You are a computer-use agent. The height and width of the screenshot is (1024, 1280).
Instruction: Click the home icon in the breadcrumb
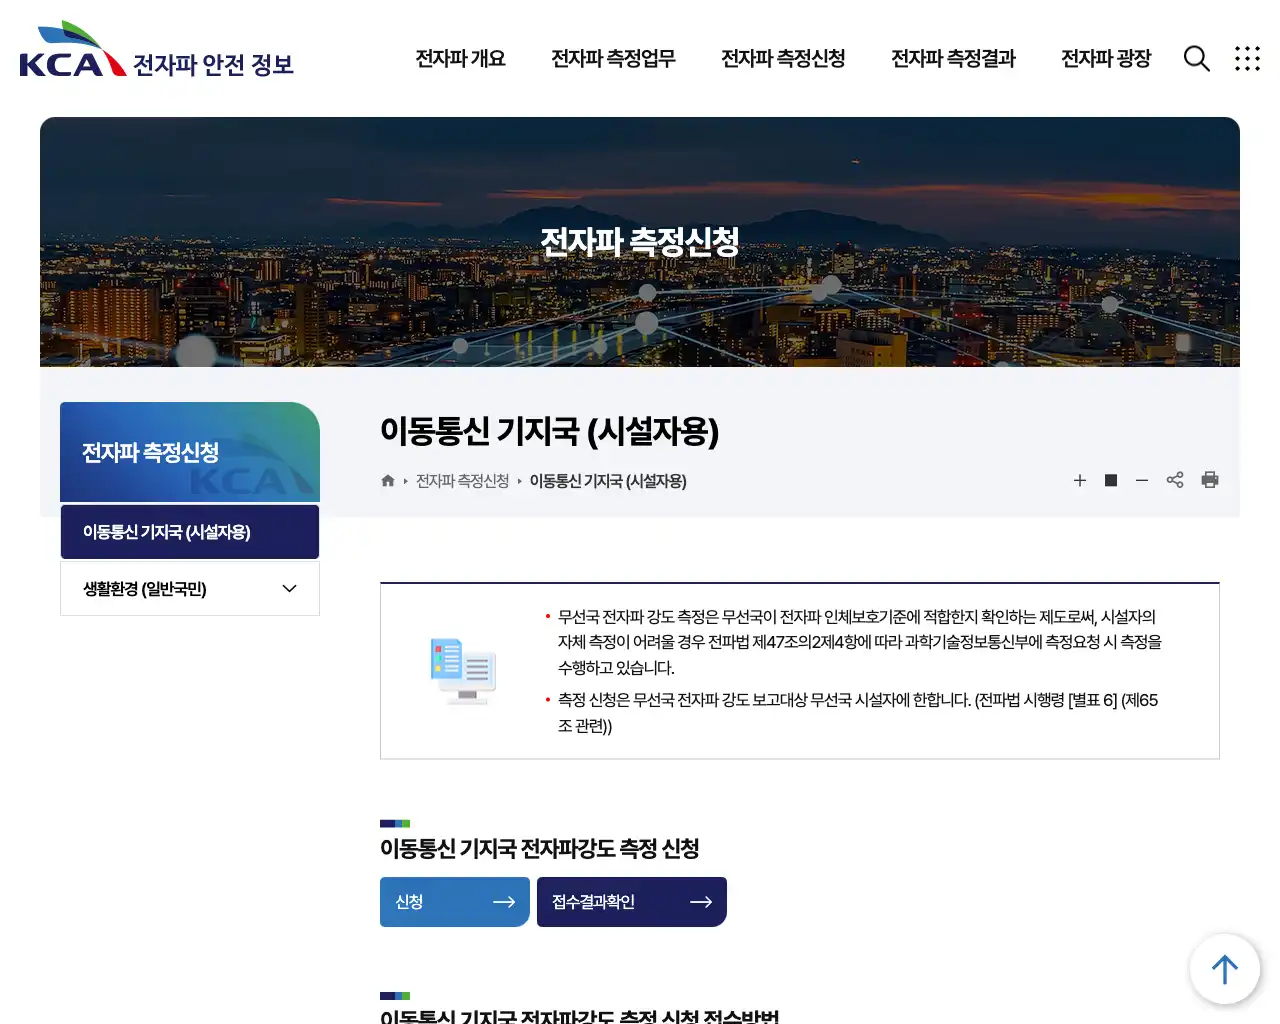coord(387,481)
